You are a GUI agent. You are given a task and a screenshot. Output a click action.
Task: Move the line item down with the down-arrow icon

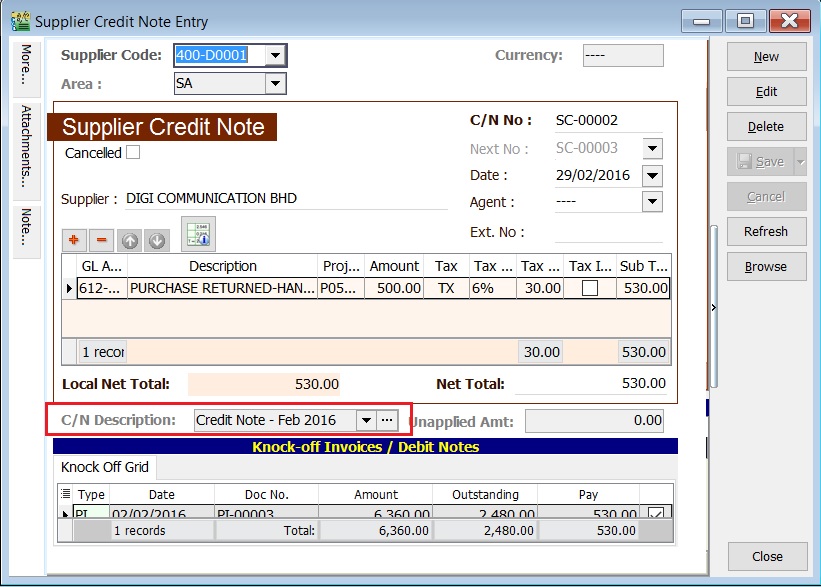coord(158,240)
